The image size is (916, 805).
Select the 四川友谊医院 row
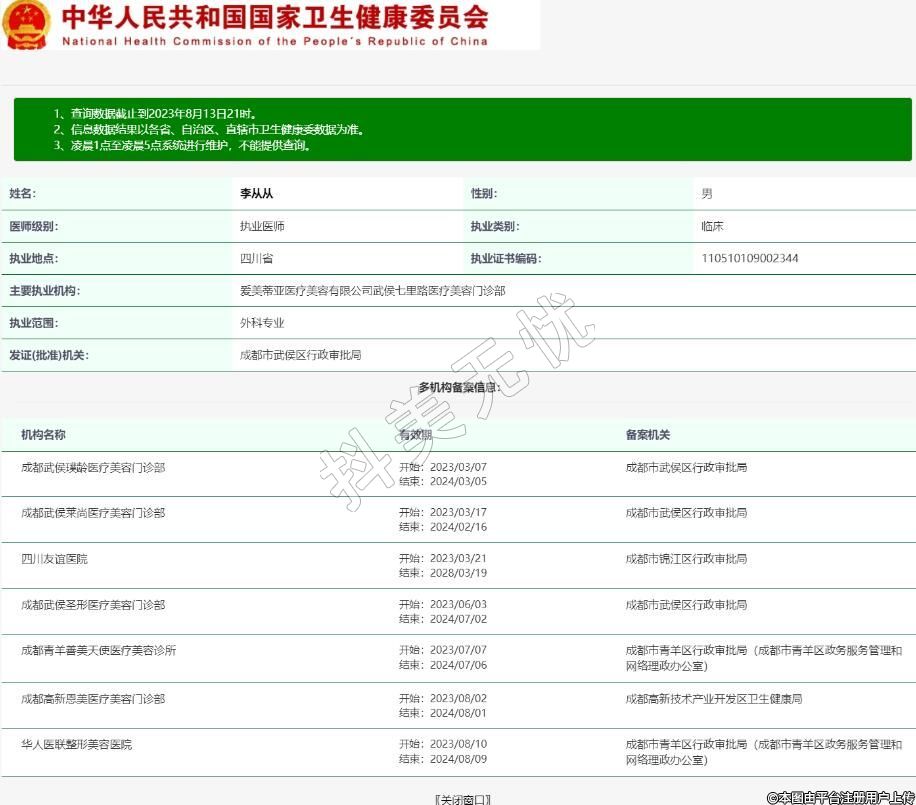54,559
